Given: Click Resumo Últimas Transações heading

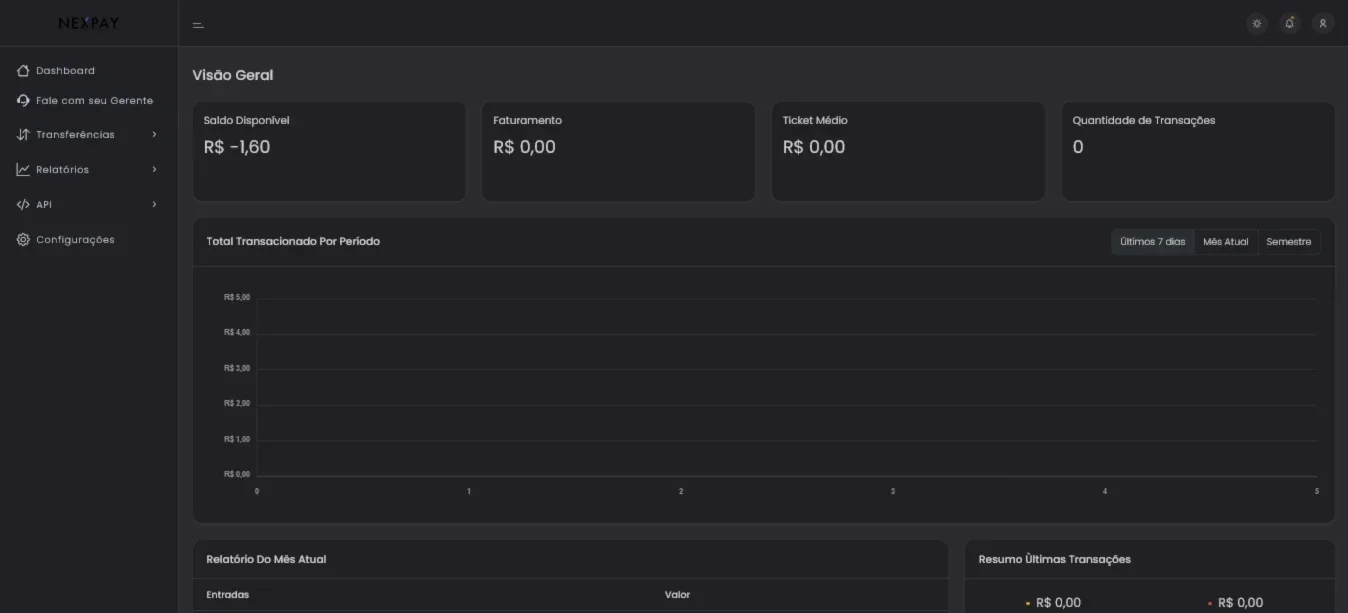Looking at the screenshot, I should (1054, 559).
